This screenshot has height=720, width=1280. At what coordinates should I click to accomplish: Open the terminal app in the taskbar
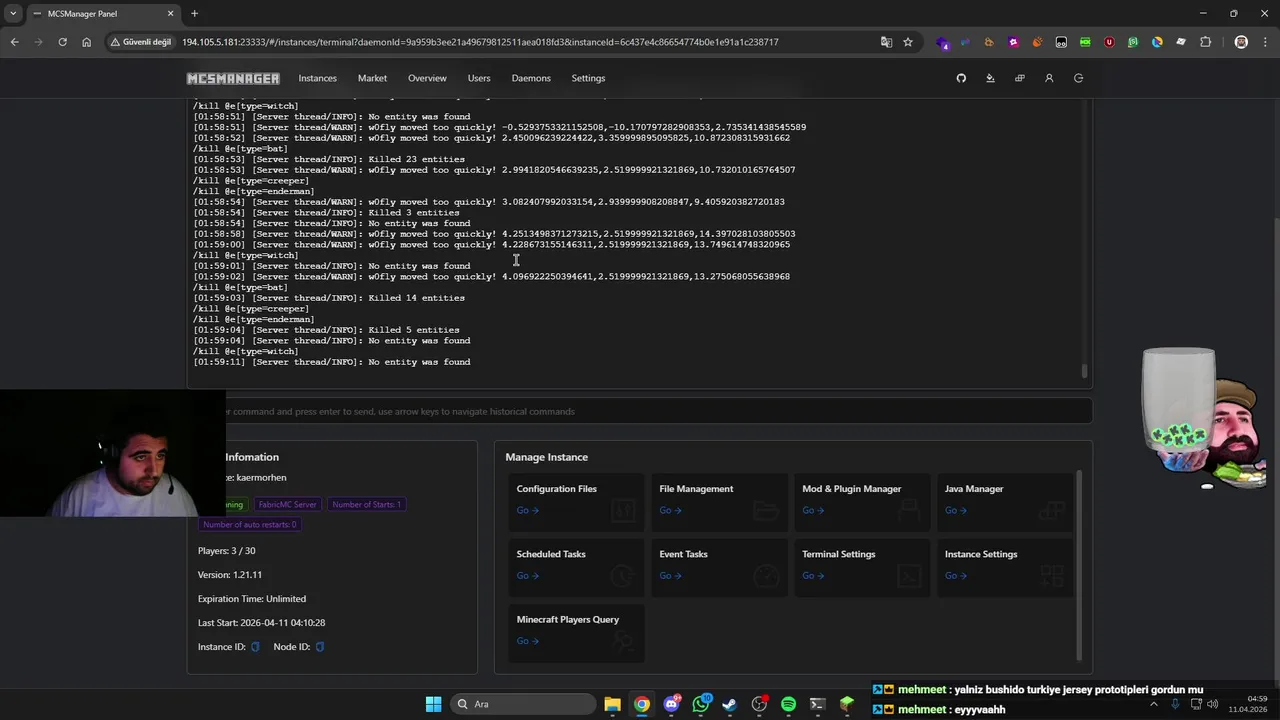pyautogui.click(x=817, y=704)
